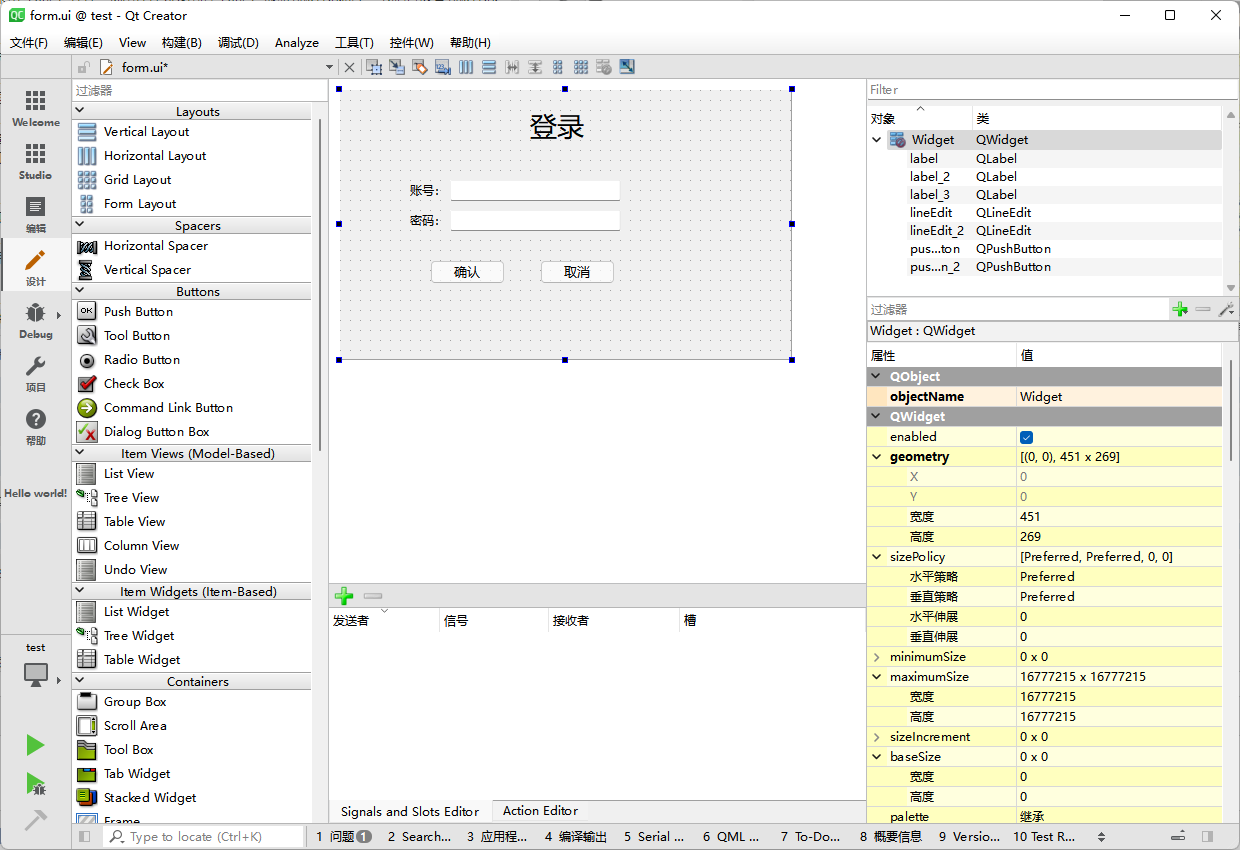Apply Lay Out Horizontally in Splitter icon
Image resolution: width=1240 pixels, height=850 pixels.
click(x=512, y=67)
